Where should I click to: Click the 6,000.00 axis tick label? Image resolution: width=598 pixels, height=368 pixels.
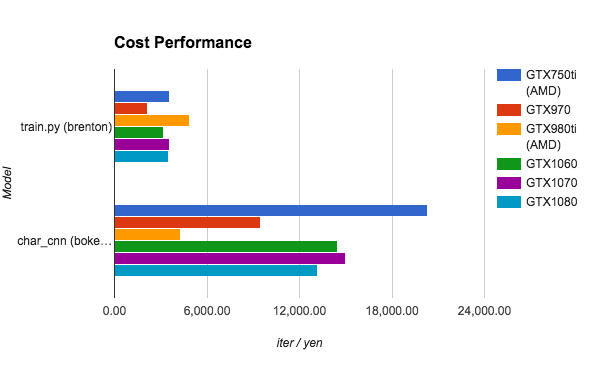[x=207, y=311]
